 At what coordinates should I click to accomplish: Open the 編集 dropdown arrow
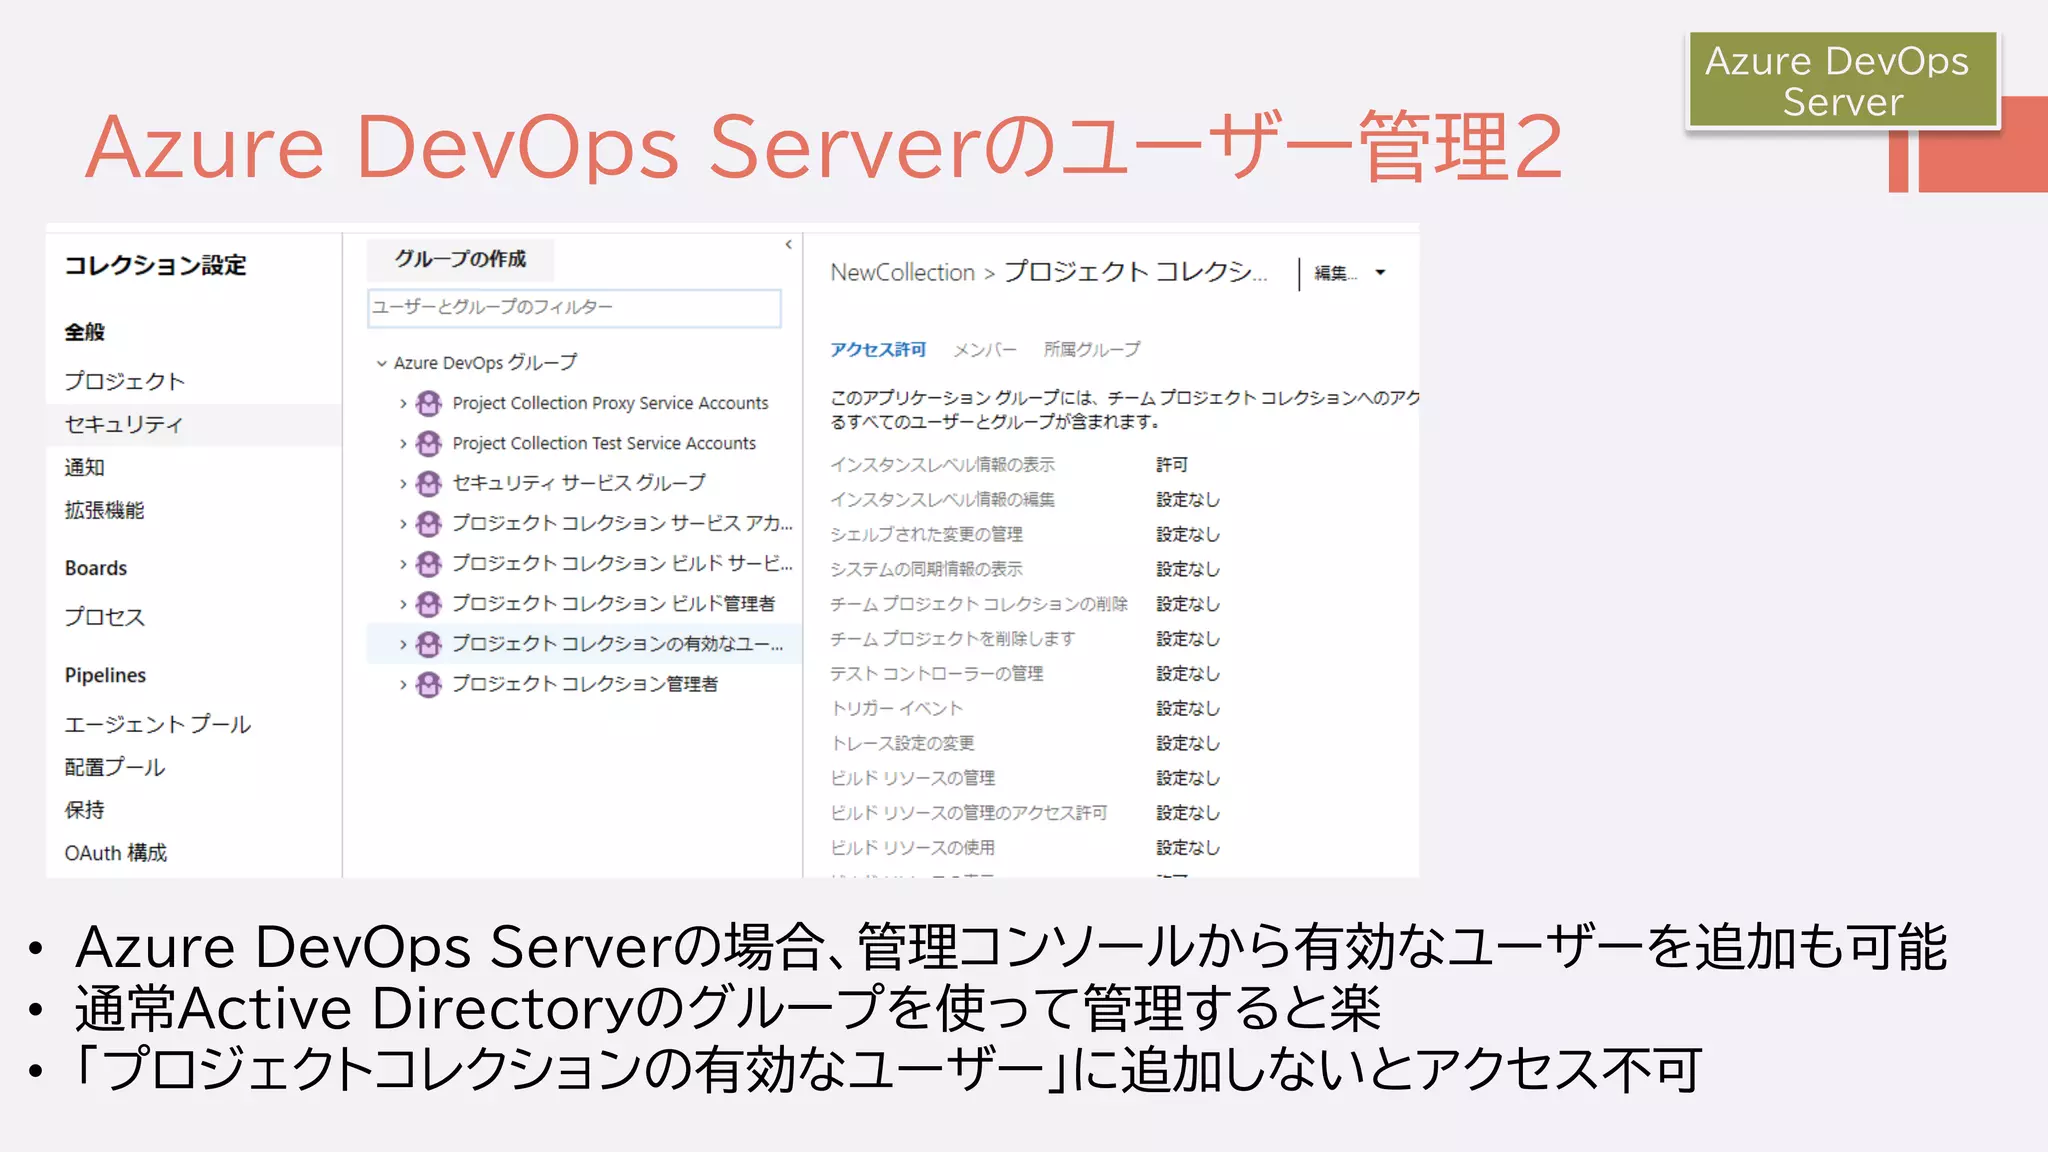[1380, 272]
